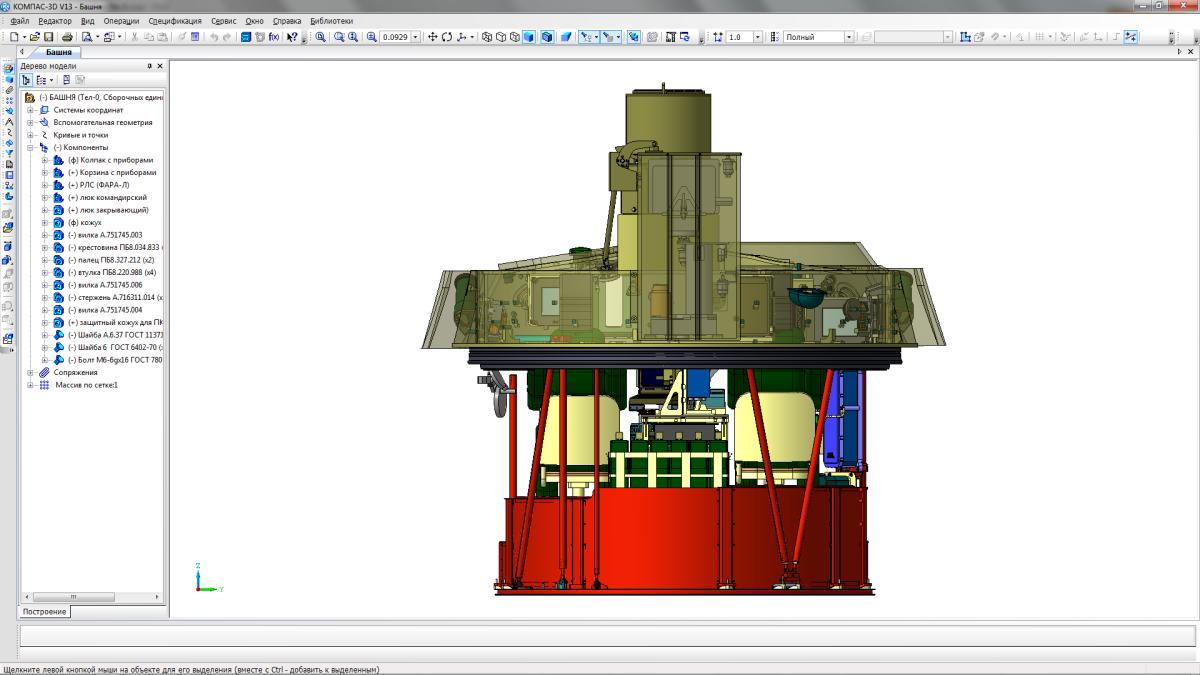
Task: Select the Rotate view tool
Action: (446, 37)
